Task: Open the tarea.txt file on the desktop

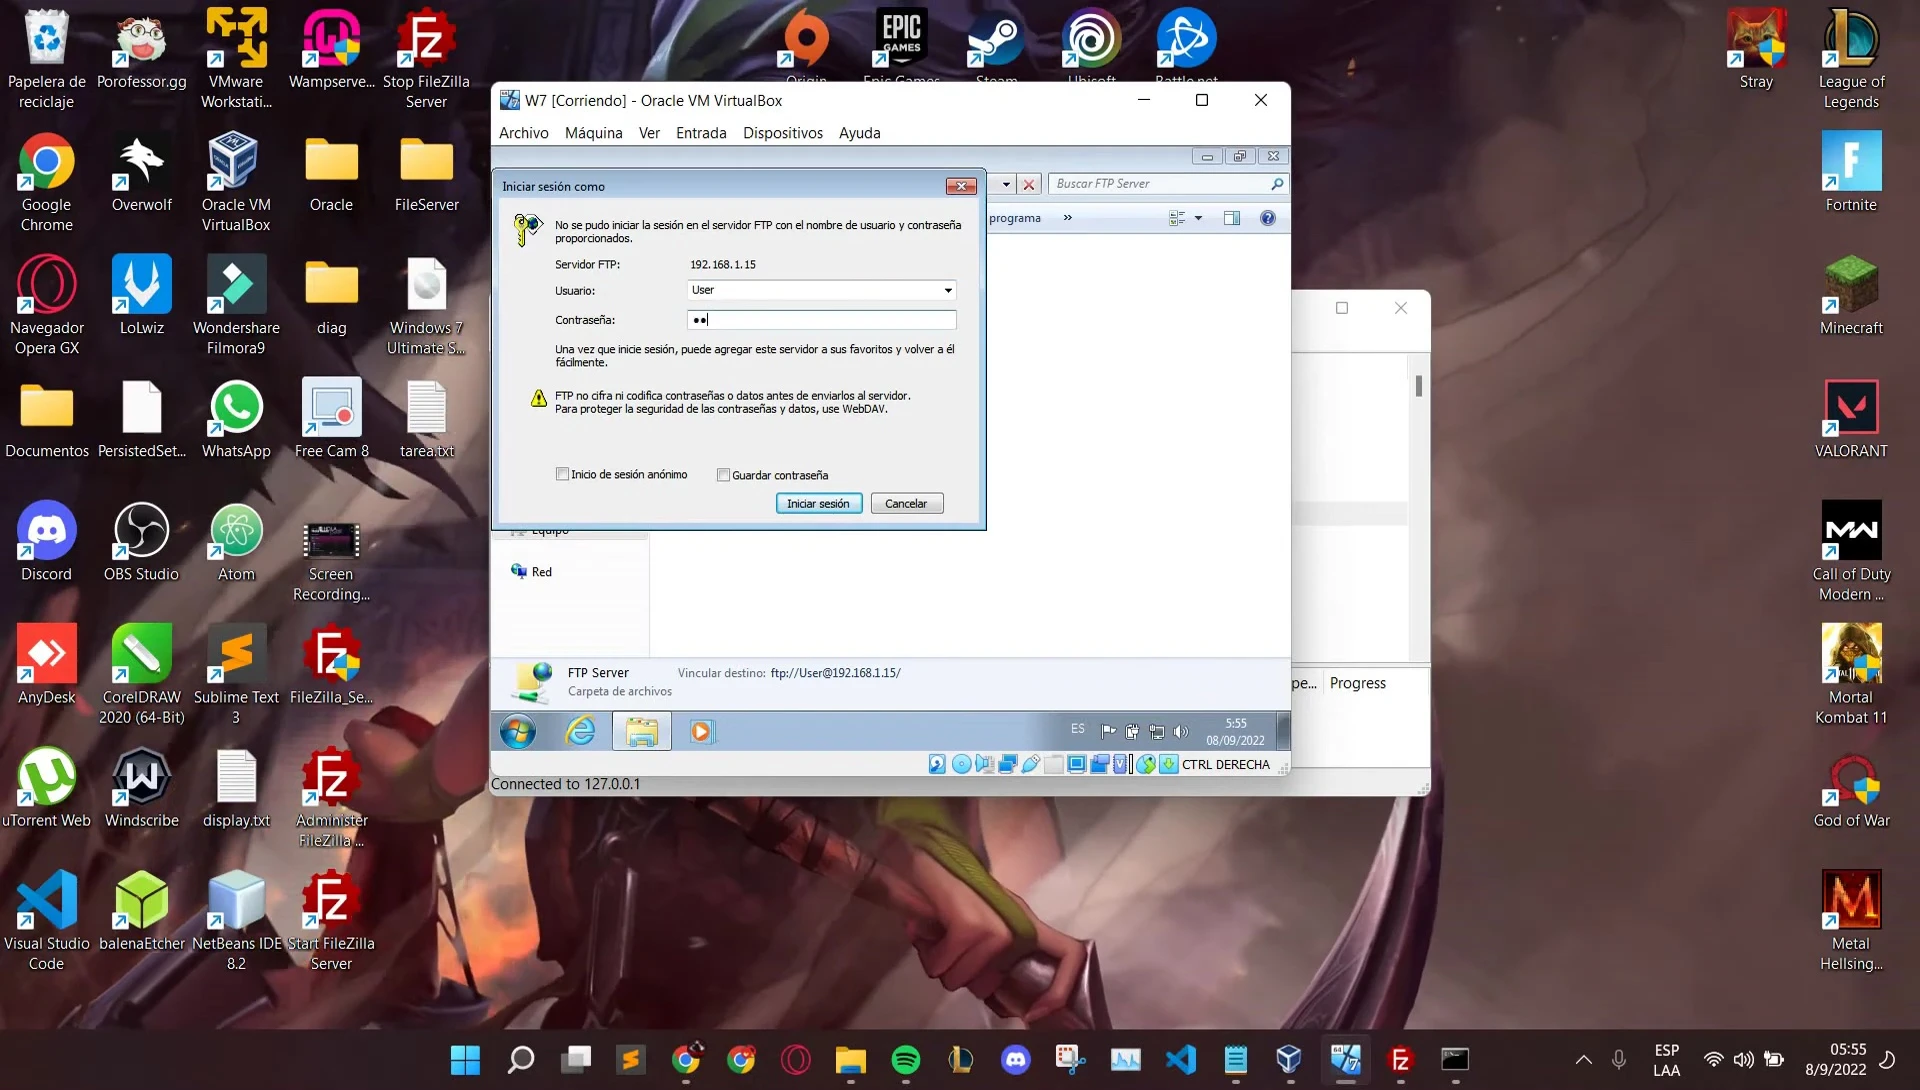Action: [427, 420]
